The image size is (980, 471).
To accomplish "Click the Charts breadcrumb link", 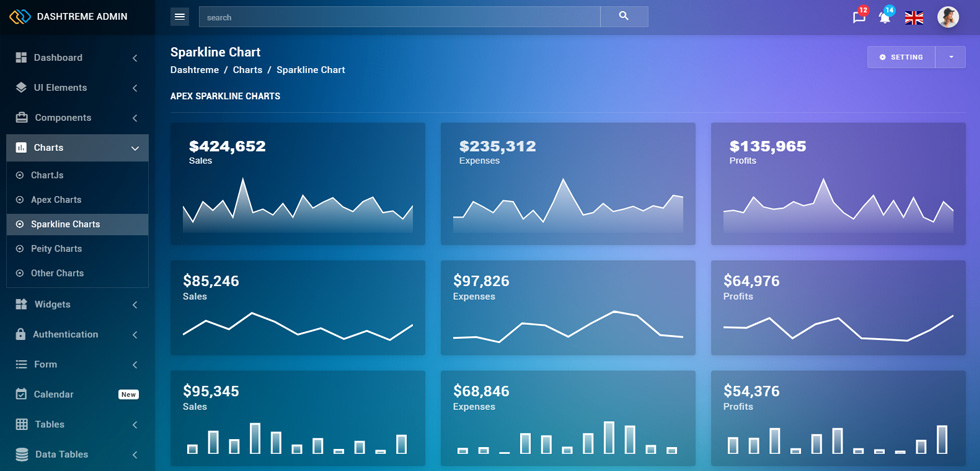I will [248, 70].
